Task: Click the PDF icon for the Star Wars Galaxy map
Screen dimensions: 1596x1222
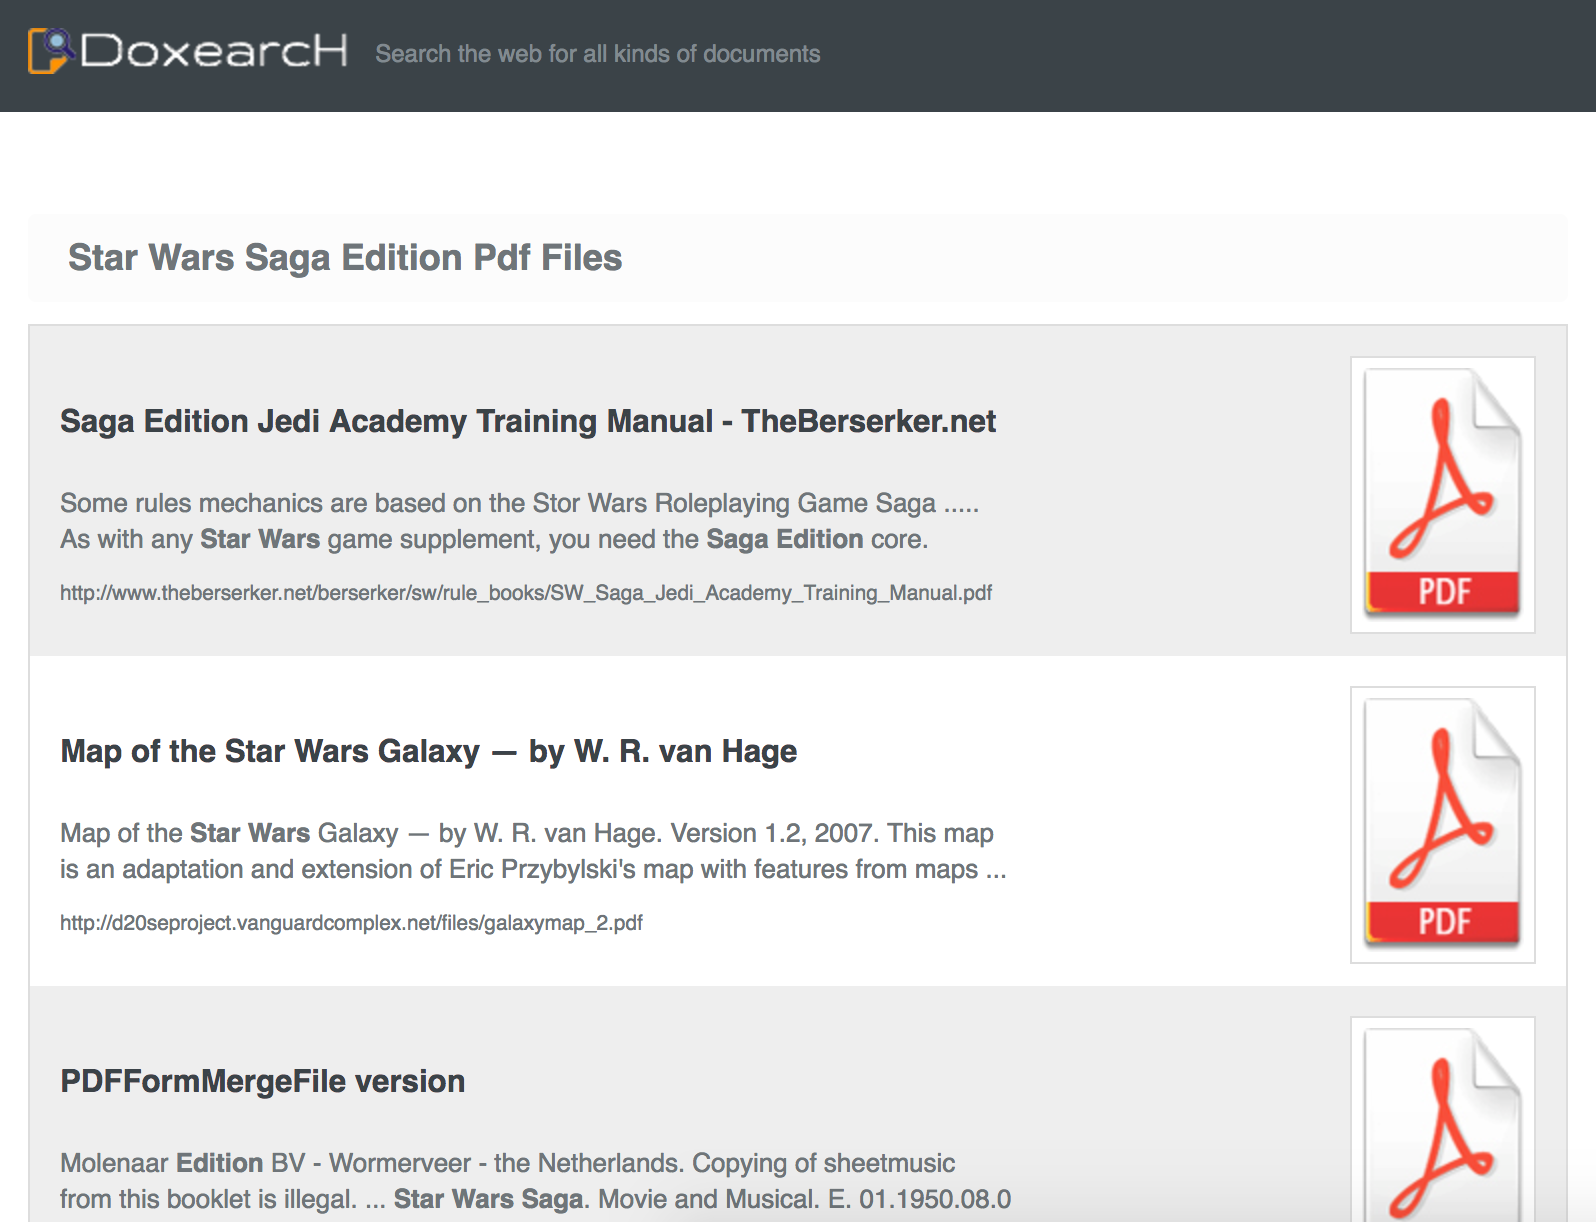Action: [x=1442, y=824]
